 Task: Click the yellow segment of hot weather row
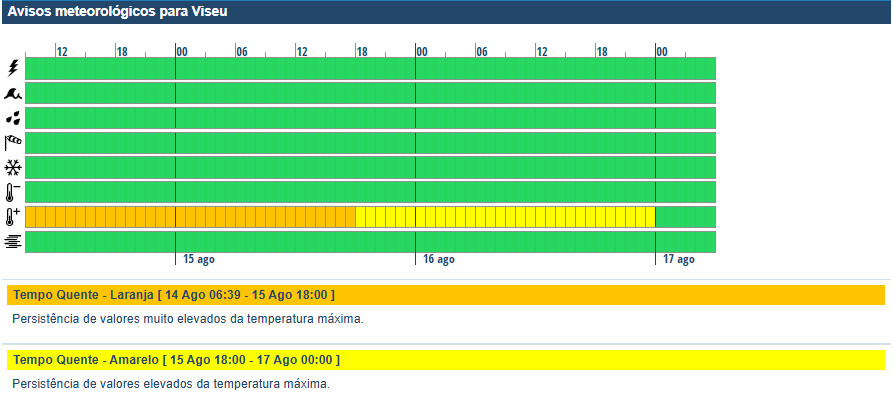click(x=505, y=217)
